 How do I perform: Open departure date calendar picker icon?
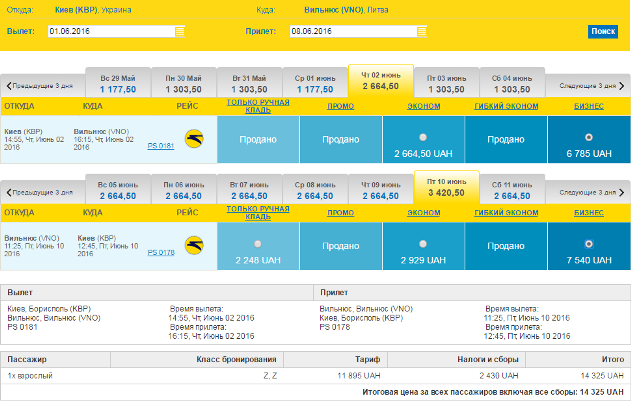pyautogui.click(x=181, y=31)
